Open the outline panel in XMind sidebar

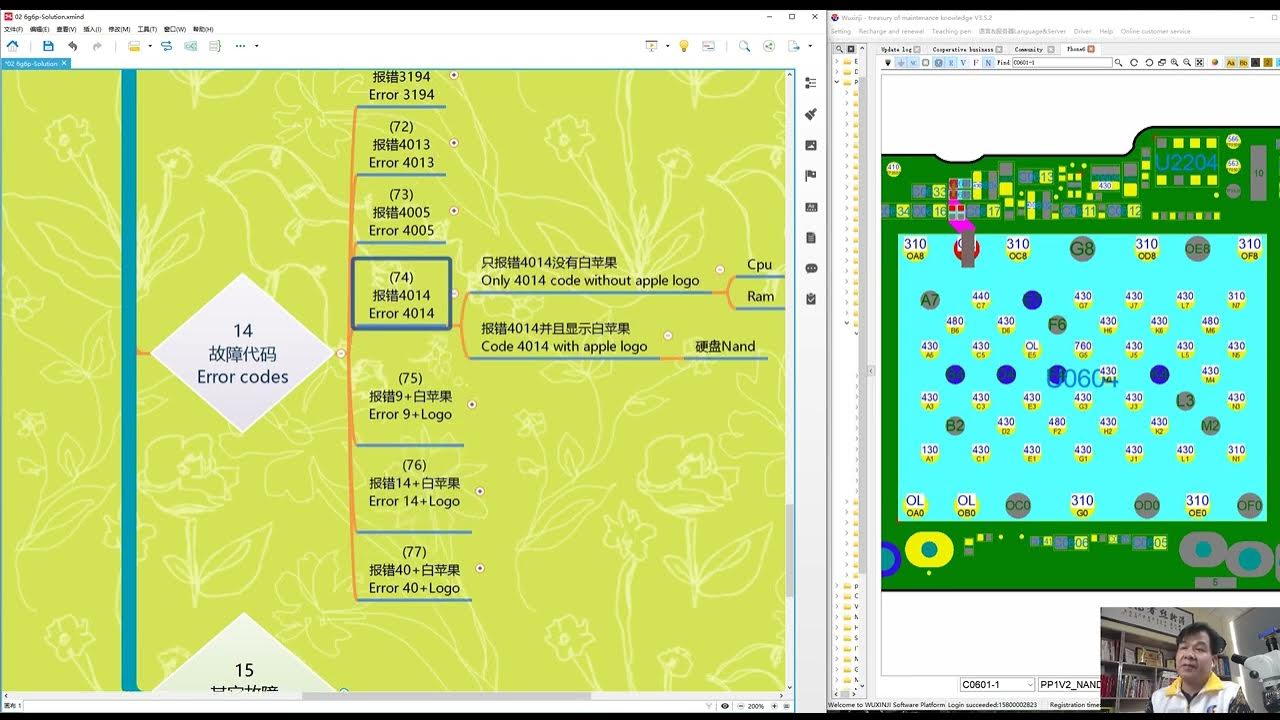click(811, 83)
